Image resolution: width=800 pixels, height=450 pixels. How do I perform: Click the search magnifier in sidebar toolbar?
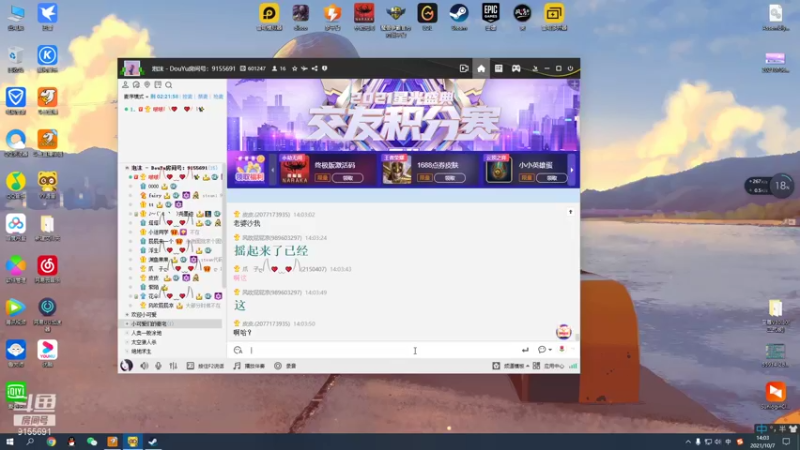(168, 85)
